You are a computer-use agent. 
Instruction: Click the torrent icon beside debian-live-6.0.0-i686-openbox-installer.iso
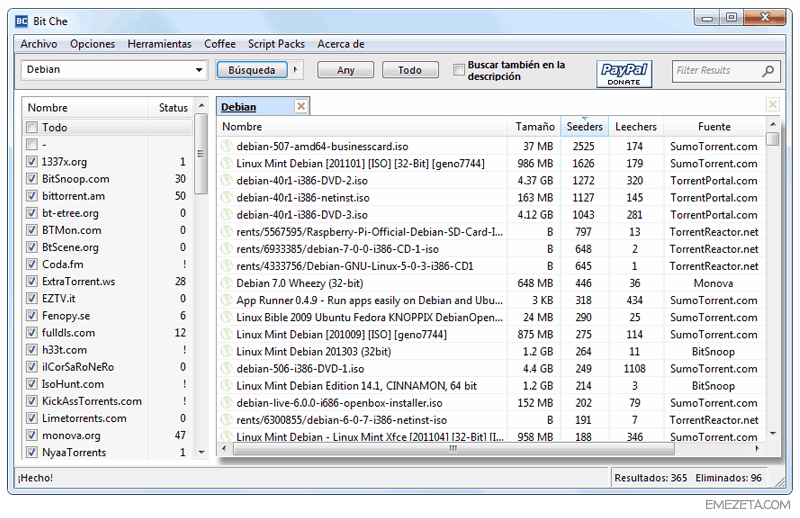click(x=227, y=403)
